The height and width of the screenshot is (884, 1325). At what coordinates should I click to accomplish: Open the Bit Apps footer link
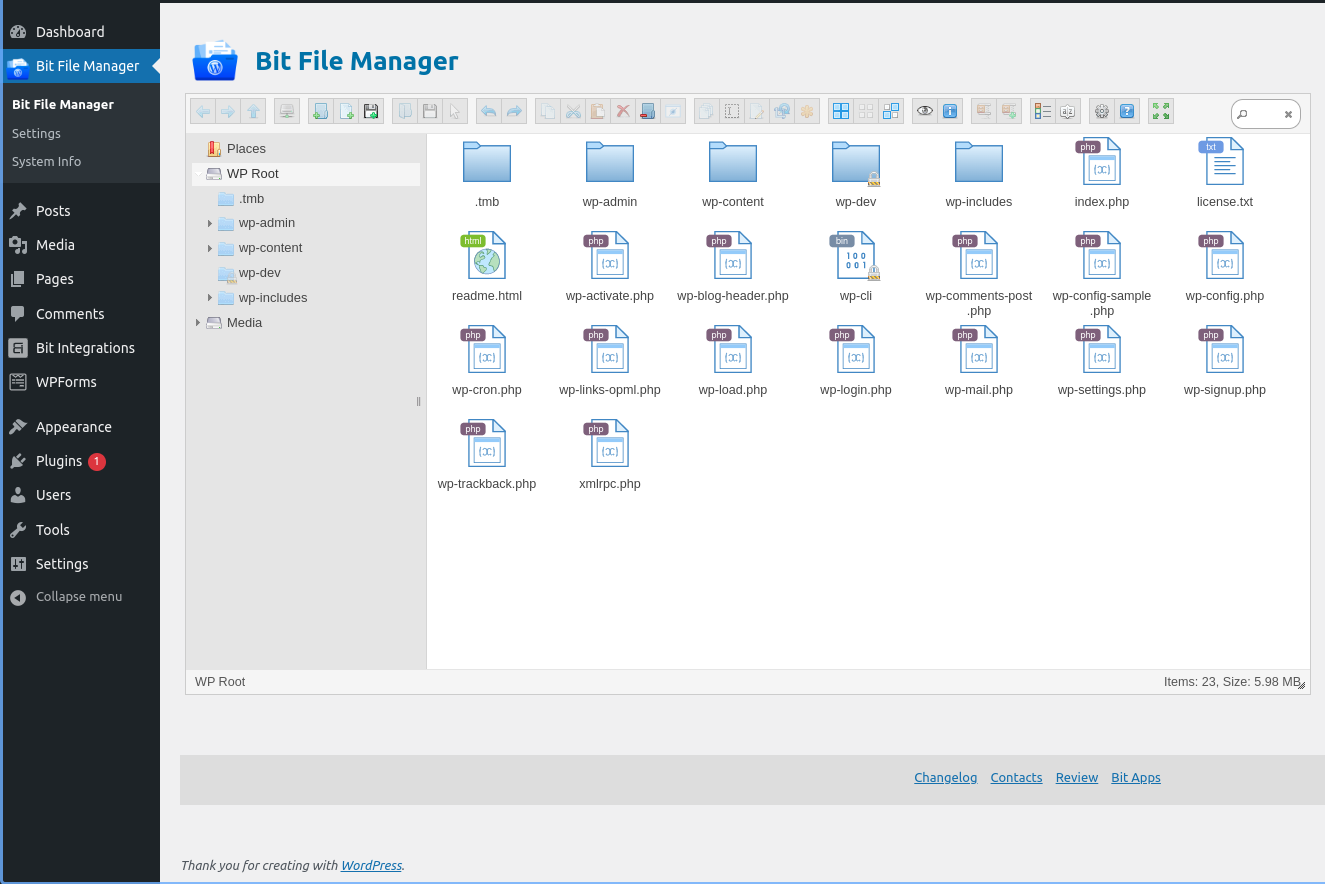(1136, 777)
